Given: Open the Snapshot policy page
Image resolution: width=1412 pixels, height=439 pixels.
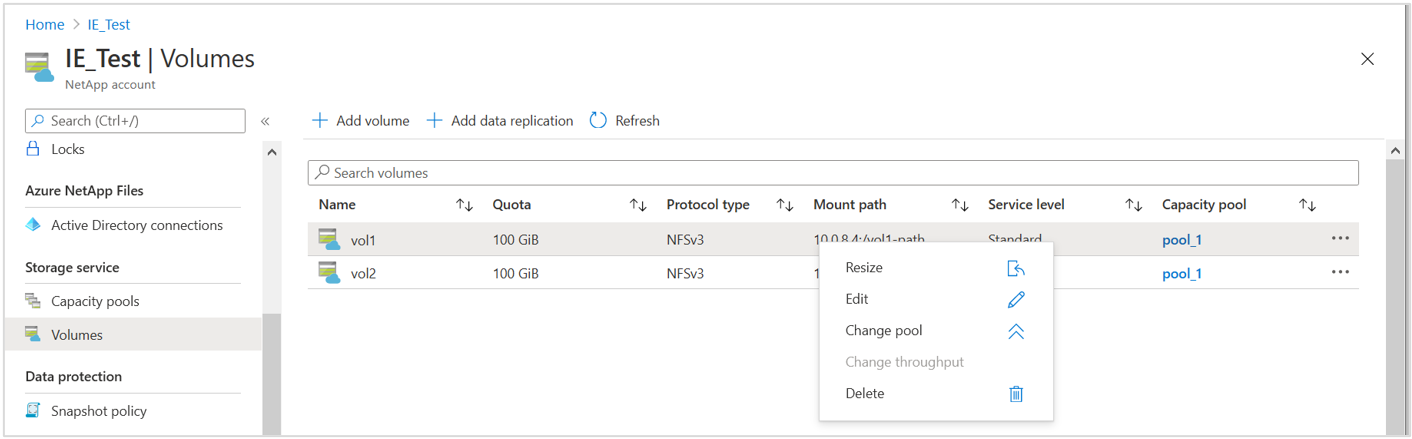Looking at the screenshot, I should coord(98,411).
